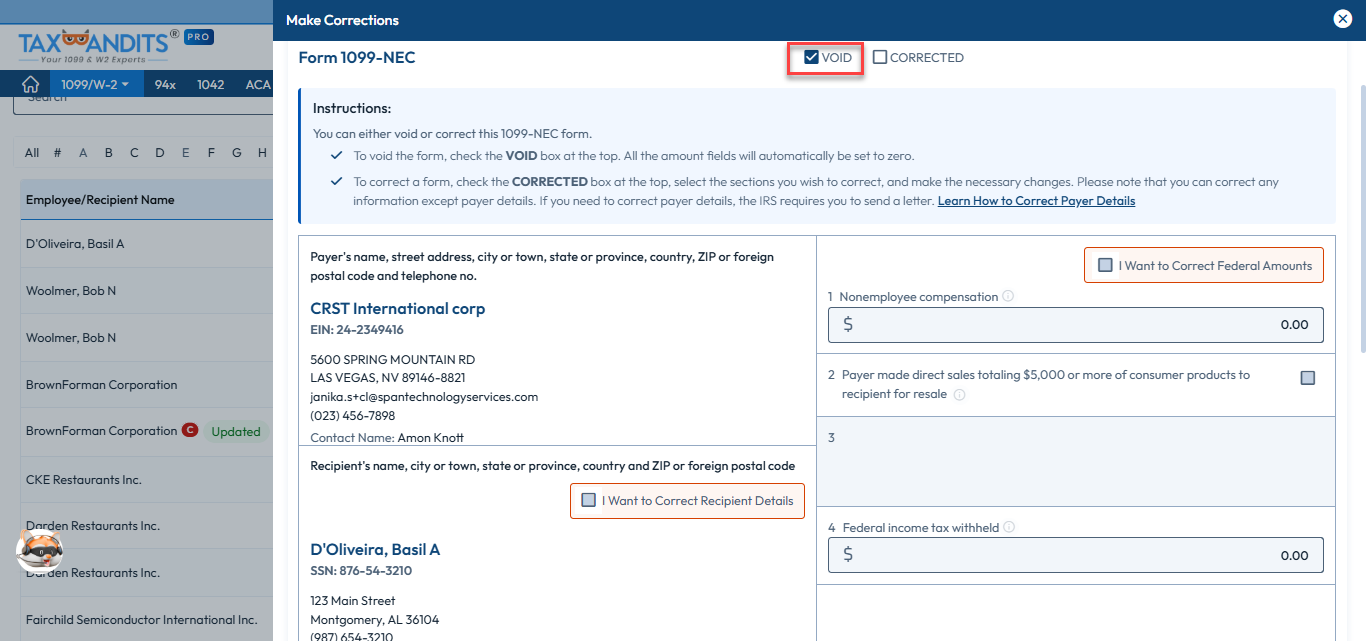The image size is (1366, 641).
Task: Open the 94x menu
Action: [165, 84]
